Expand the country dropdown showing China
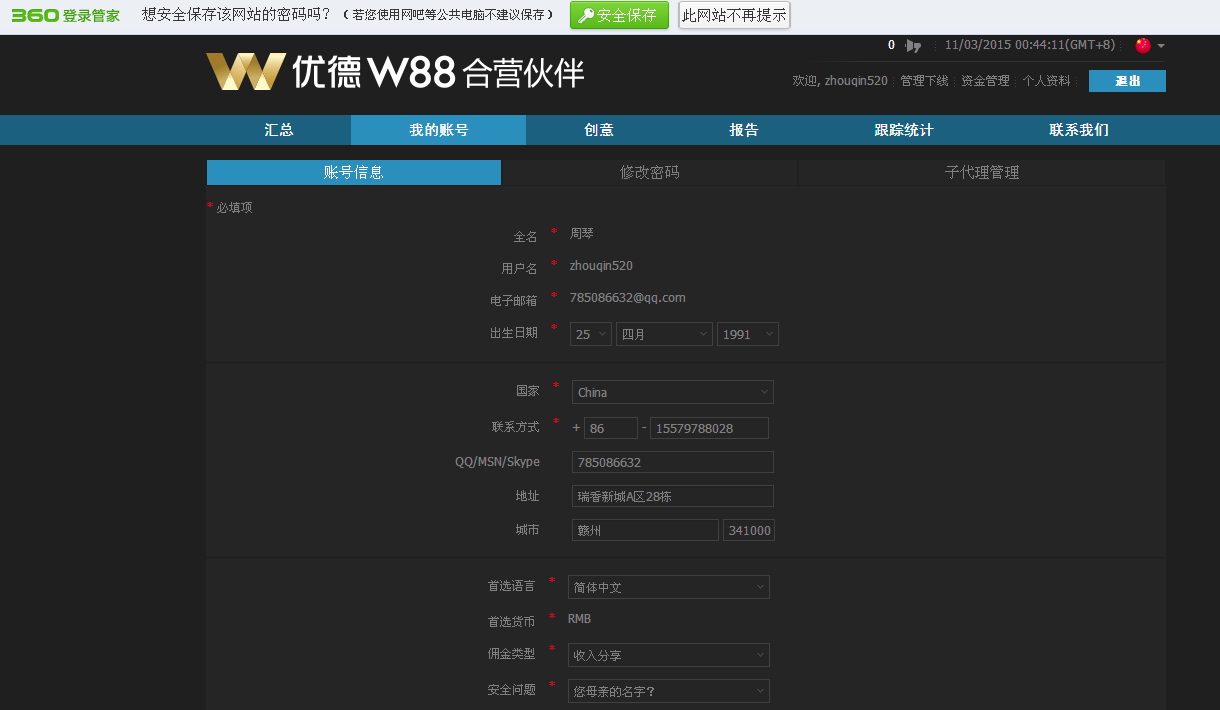 coord(672,392)
